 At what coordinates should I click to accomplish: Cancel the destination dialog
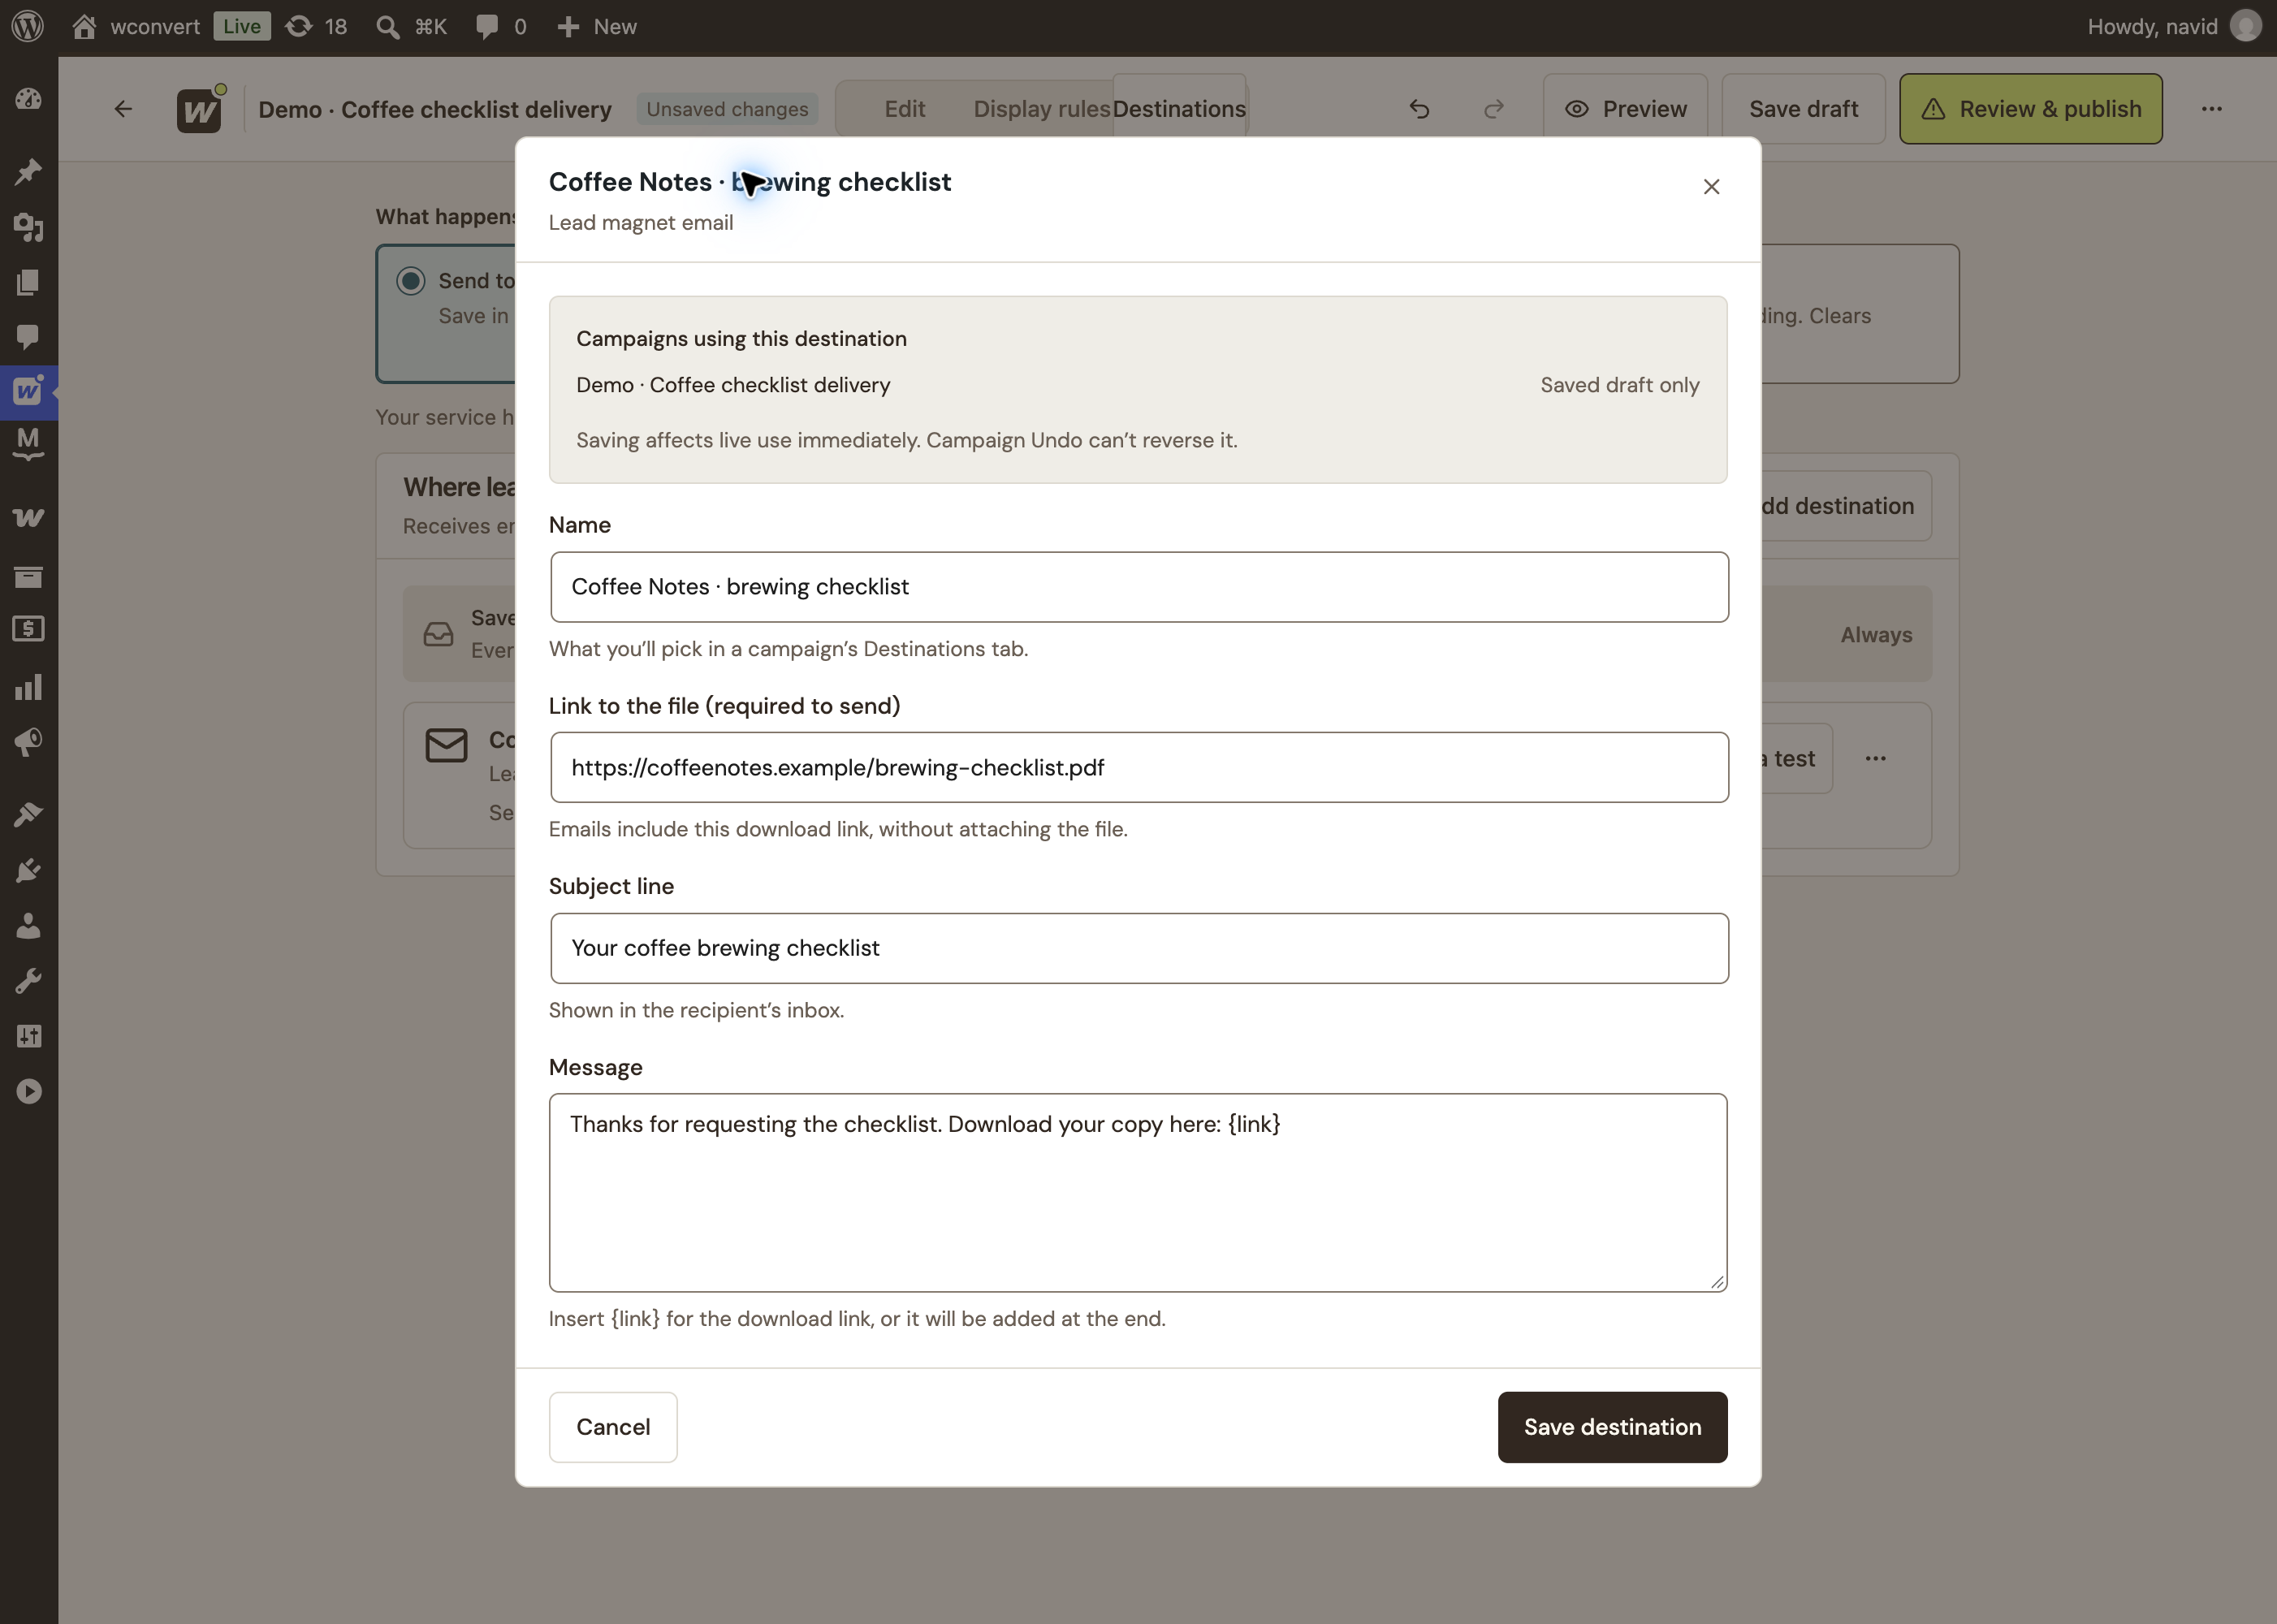point(613,1427)
